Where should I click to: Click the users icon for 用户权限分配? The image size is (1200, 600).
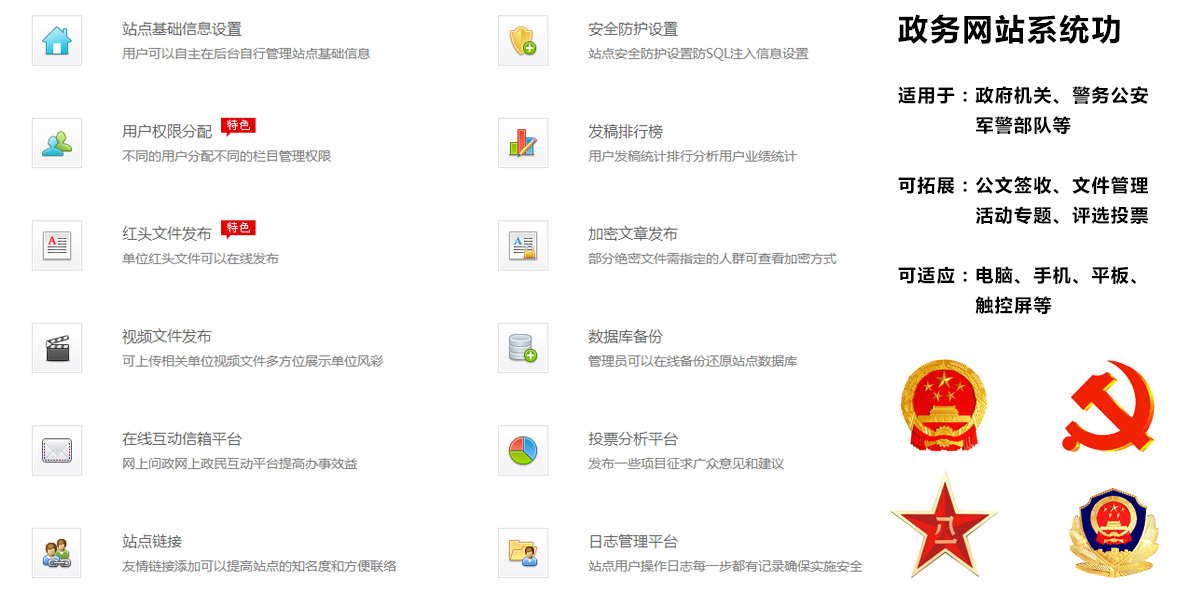pos(57,143)
